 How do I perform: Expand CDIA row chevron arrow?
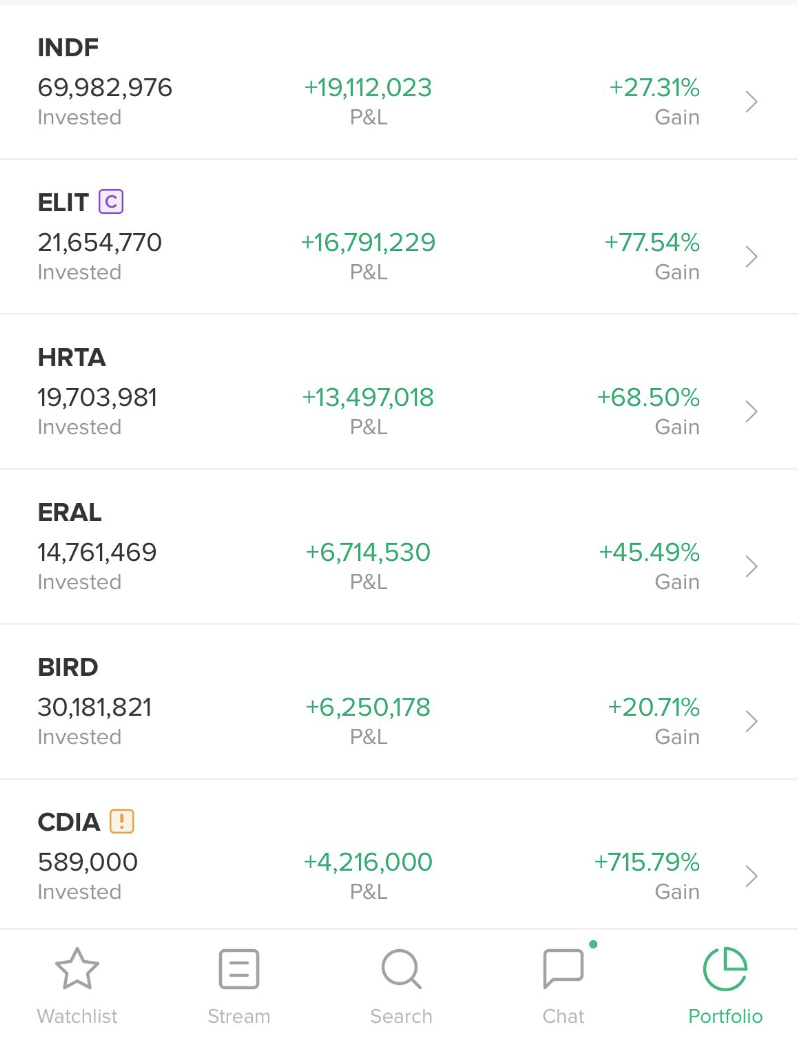[752, 877]
